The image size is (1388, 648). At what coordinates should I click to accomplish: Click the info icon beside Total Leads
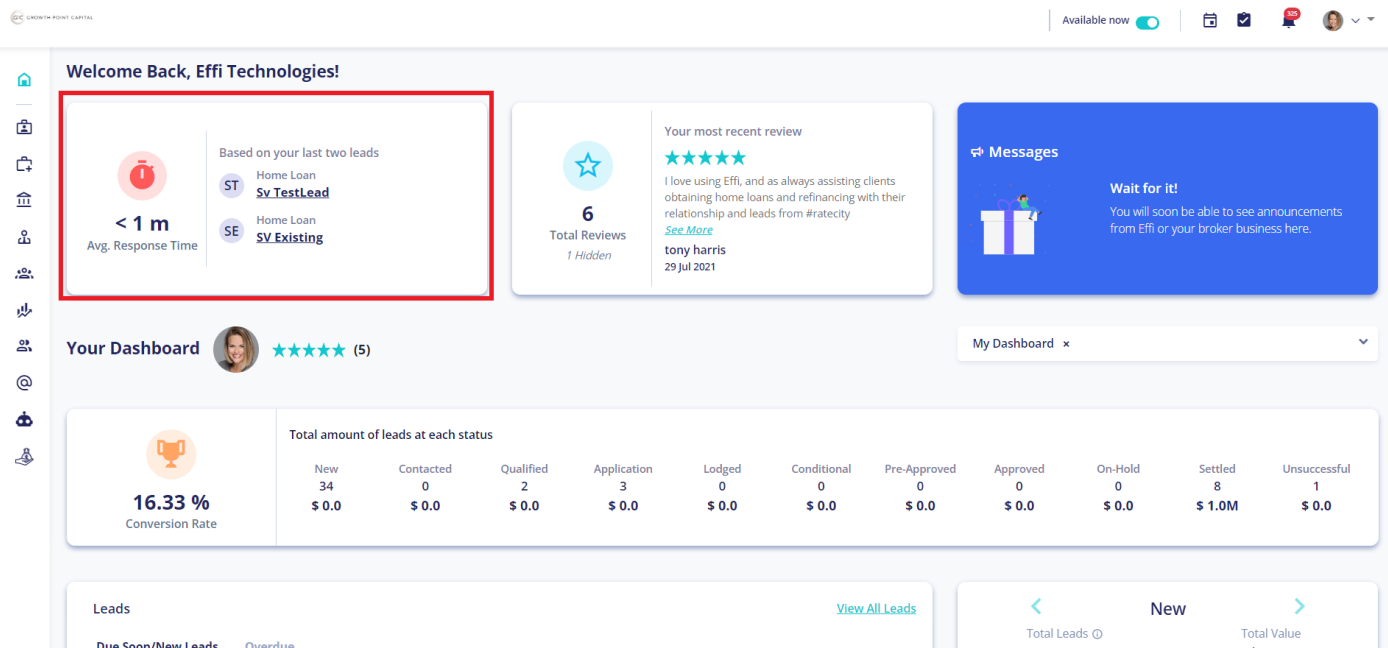1097,634
